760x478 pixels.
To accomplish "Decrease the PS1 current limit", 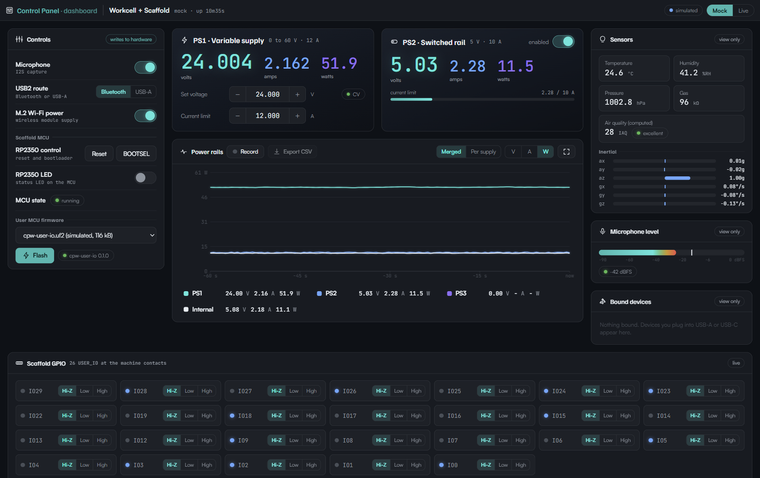I will [238, 116].
